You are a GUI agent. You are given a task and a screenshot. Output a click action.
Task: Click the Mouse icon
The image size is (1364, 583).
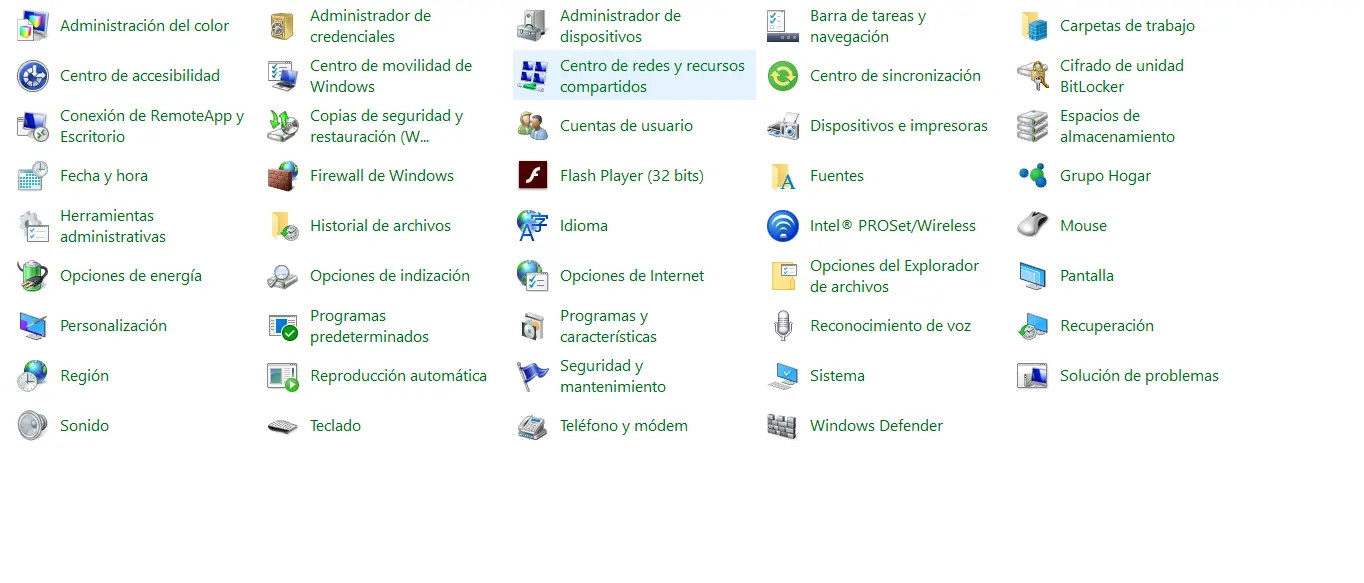pyautogui.click(x=1033, y=226)
